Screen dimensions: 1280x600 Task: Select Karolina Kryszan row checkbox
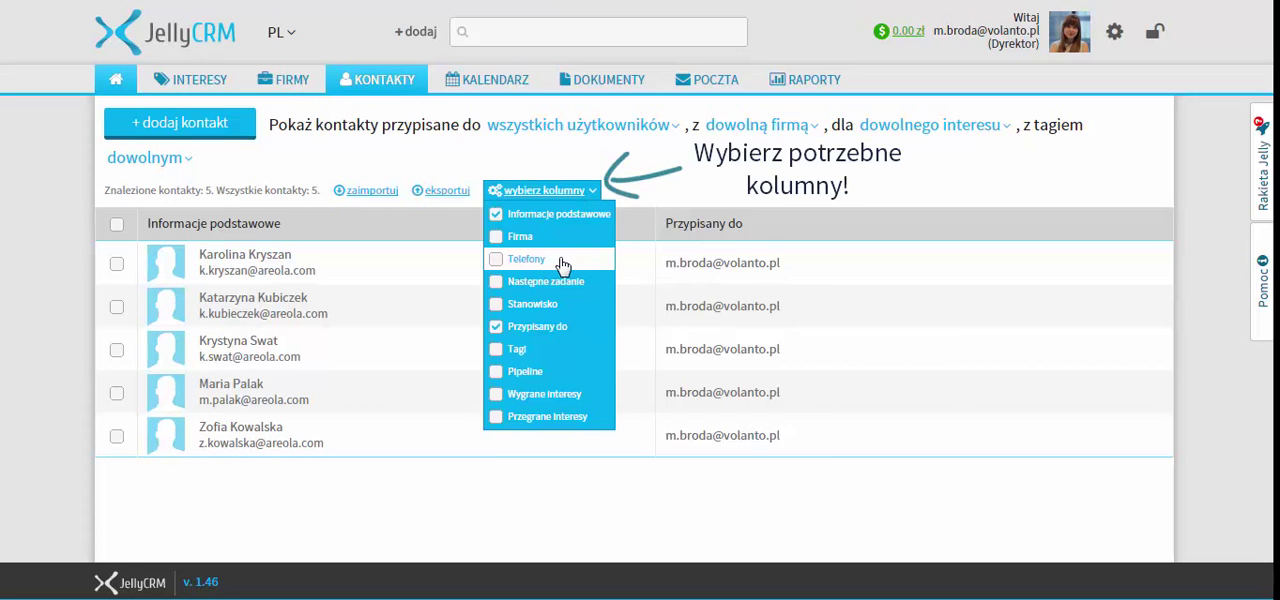coord(117,263)
